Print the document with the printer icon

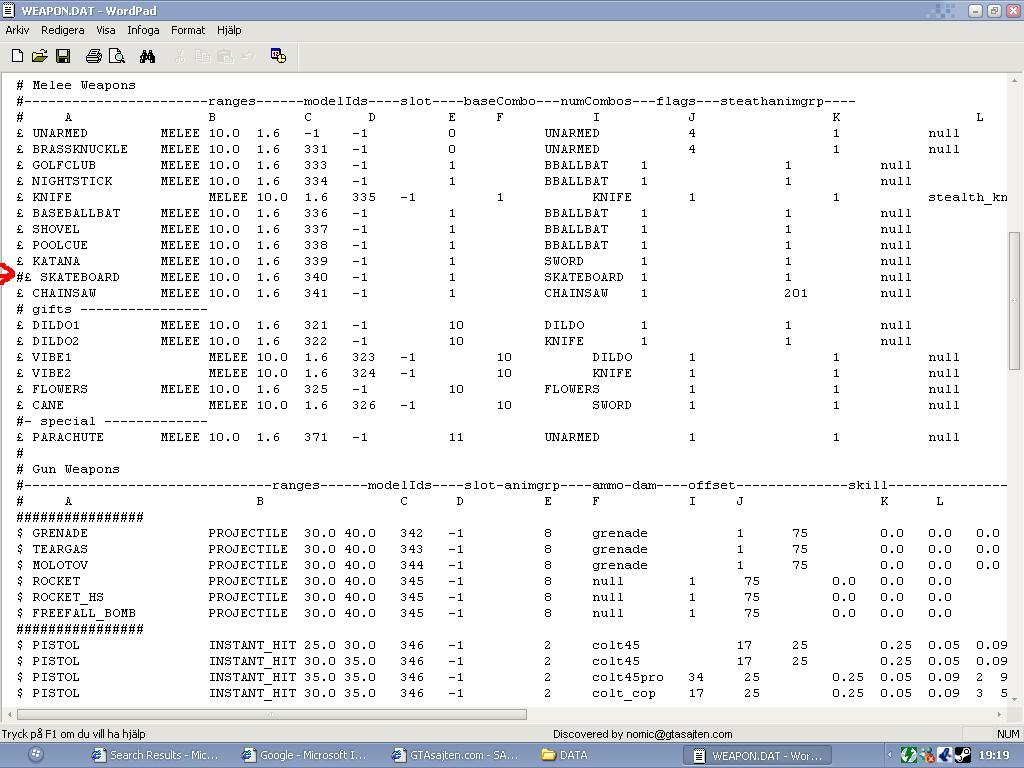93,56
